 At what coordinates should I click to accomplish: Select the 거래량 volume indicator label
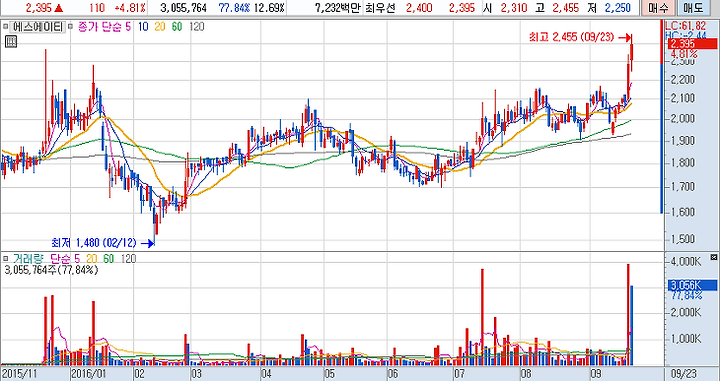(27, 259)
